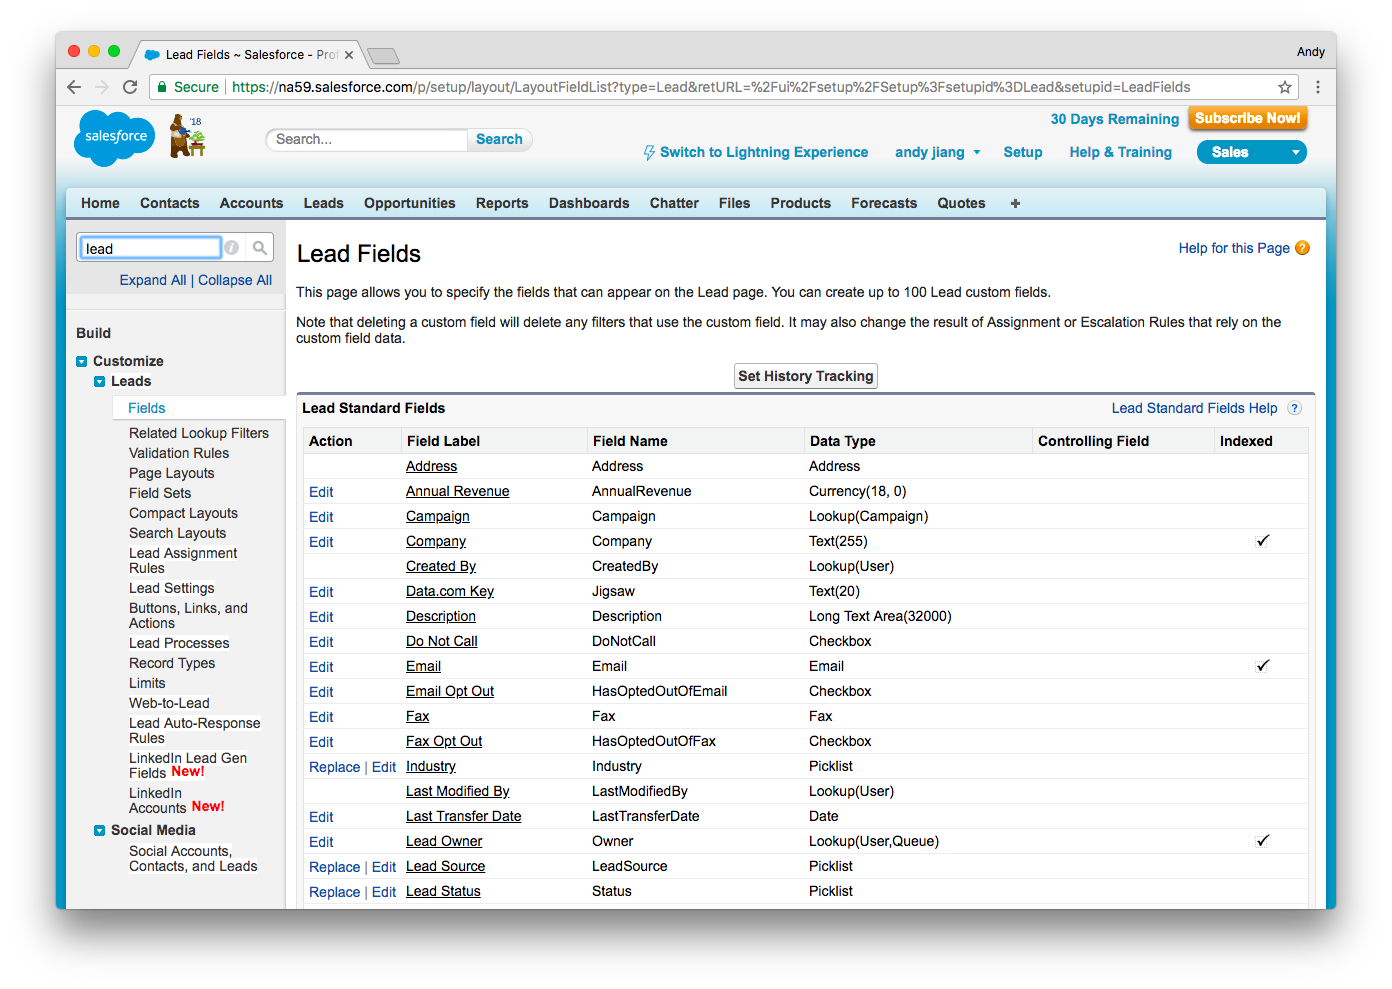Open the Accounts tab
This screenshot has height=989, width=1392.
[251, 203]
